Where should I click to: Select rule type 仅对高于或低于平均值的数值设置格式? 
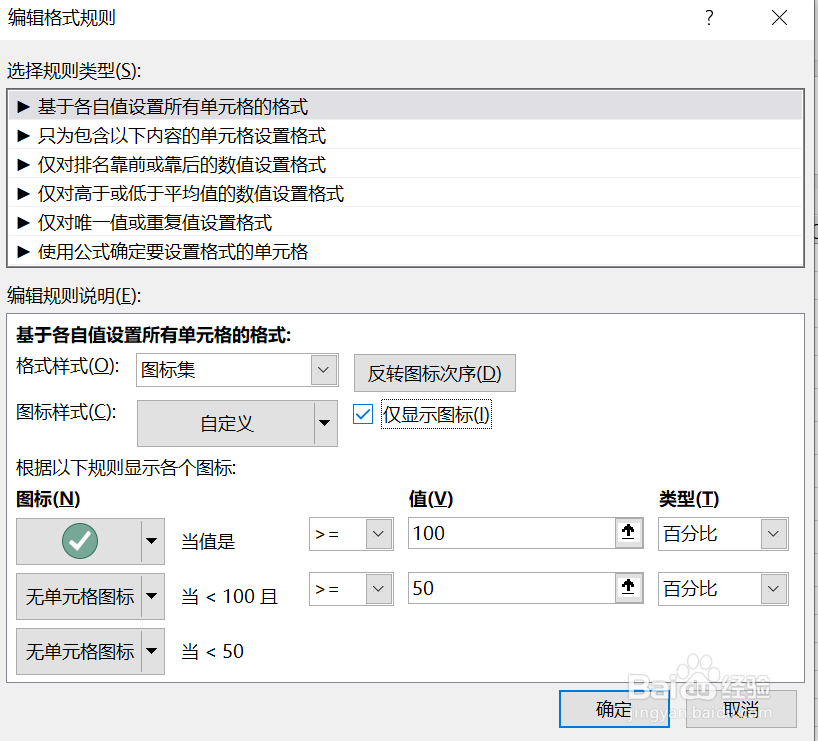point(405,194)
